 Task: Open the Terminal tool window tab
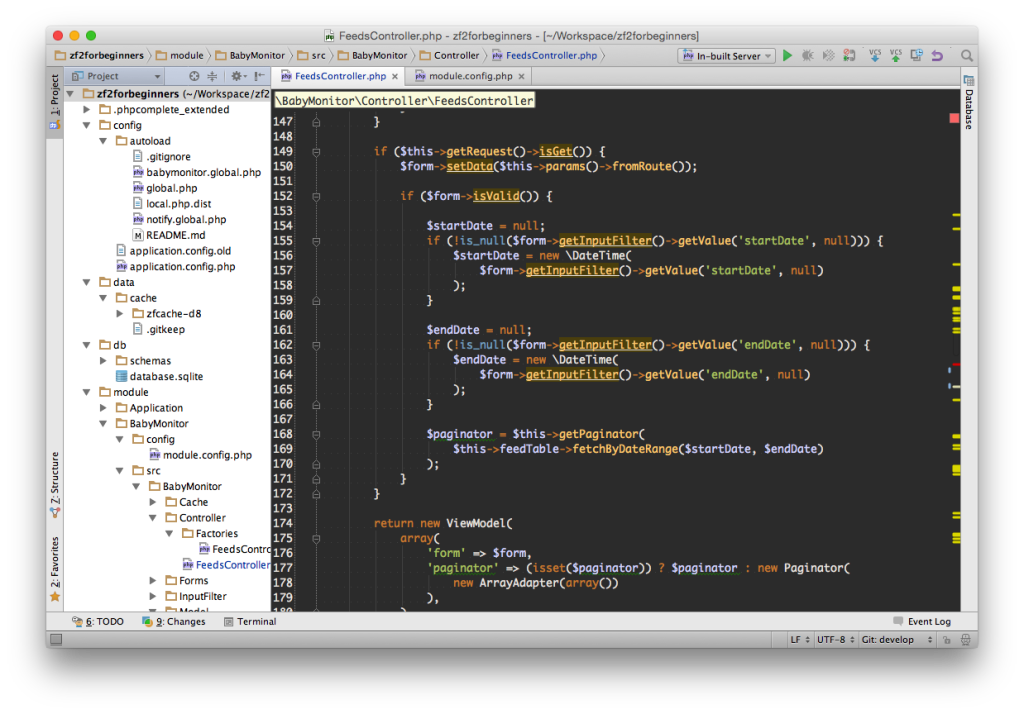[250, 621]
